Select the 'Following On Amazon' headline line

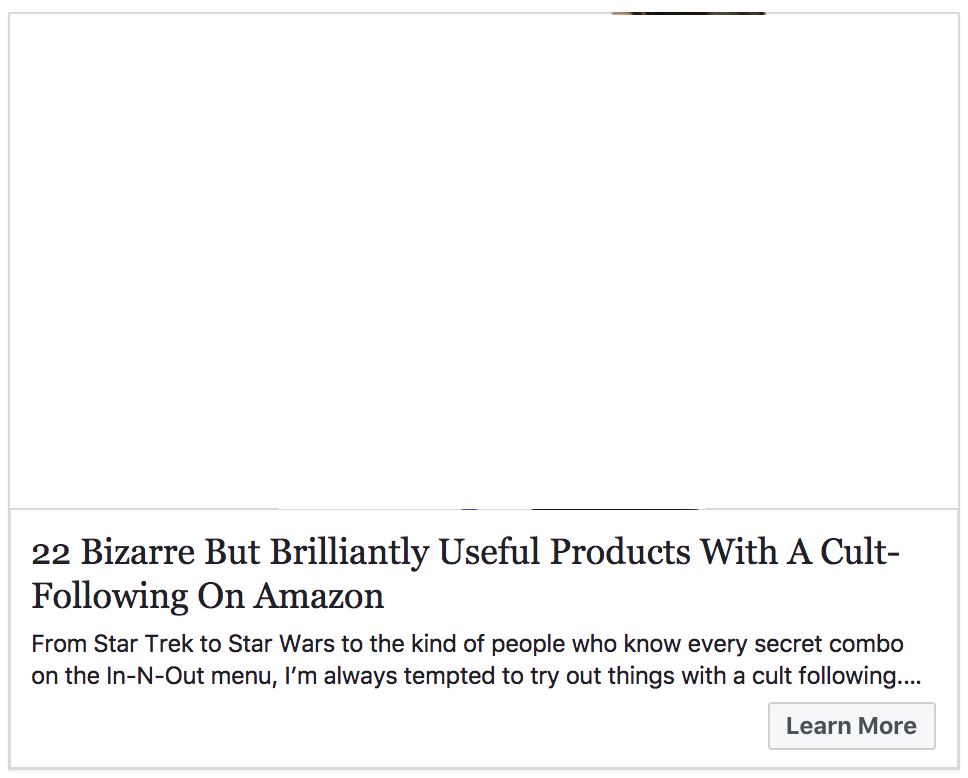[207, 596]
